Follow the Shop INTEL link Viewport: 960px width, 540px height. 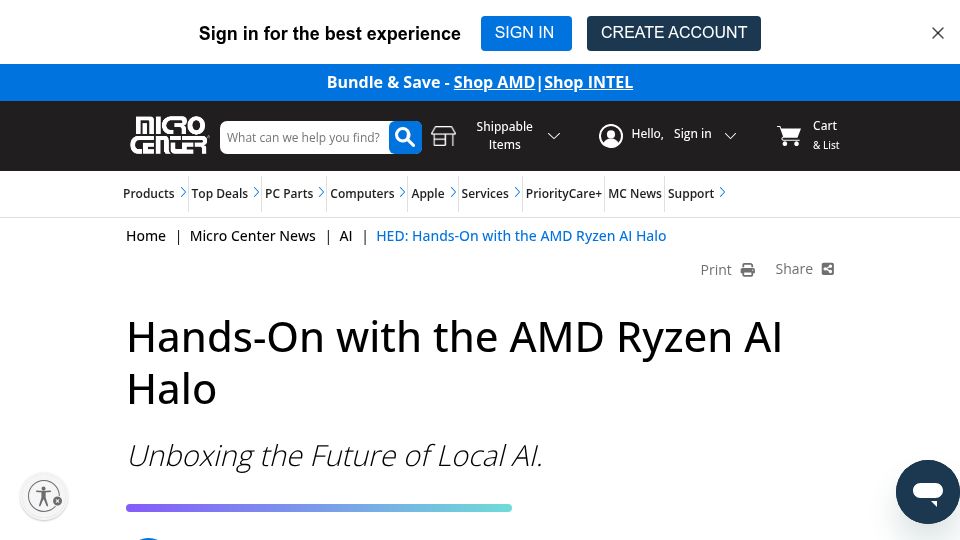tap(588, 83)
